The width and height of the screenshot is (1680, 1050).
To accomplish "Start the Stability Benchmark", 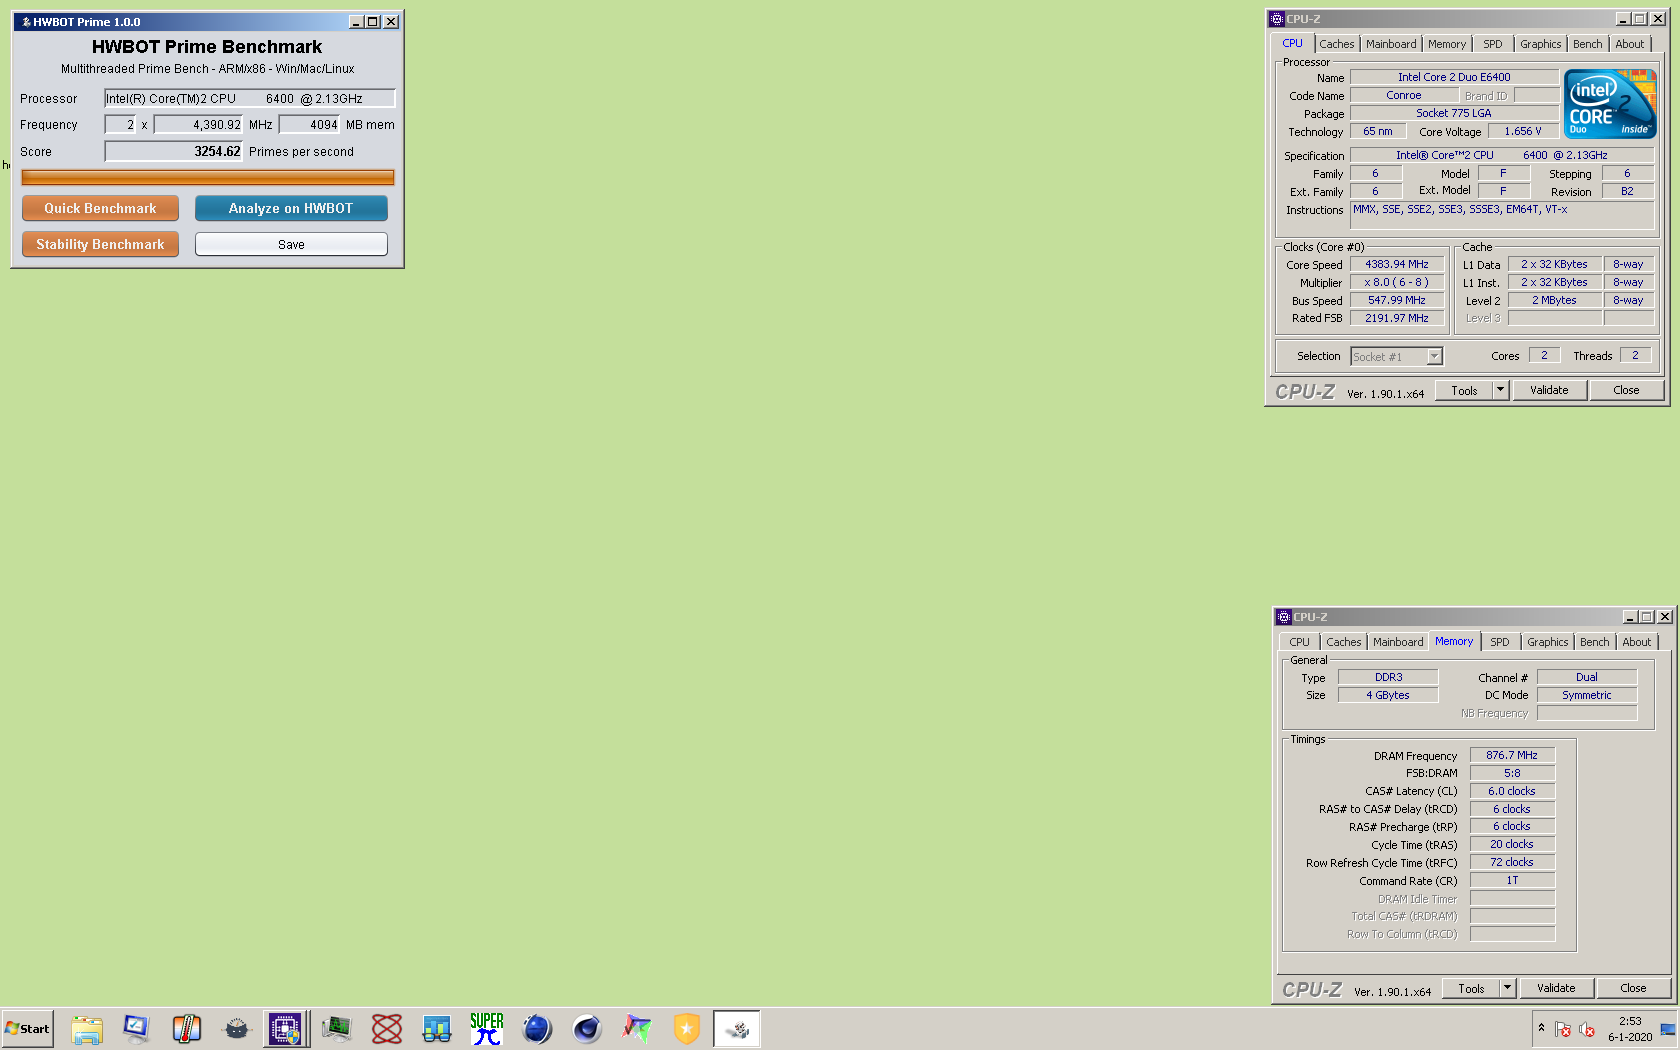I will pos(100,244).
